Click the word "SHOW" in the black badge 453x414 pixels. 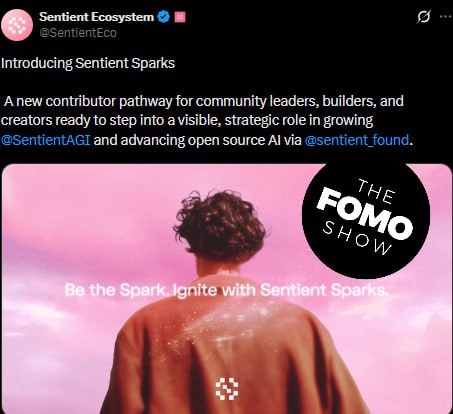tap(357, 238)
